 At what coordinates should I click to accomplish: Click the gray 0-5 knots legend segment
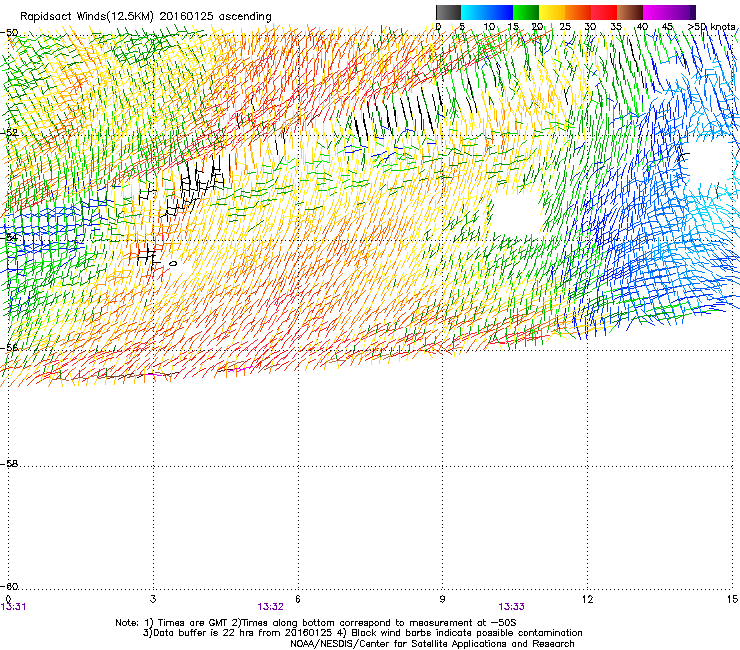click(448, 12)
